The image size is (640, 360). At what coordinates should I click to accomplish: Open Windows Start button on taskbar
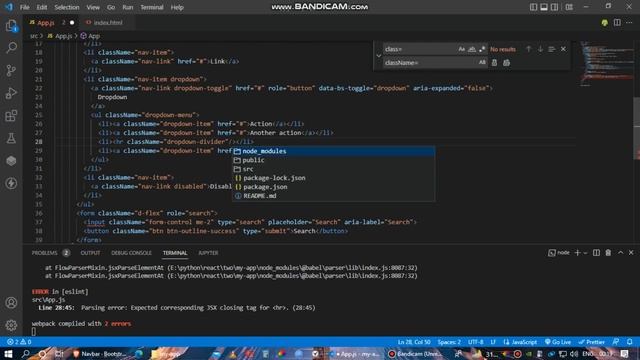pos(8,353)
